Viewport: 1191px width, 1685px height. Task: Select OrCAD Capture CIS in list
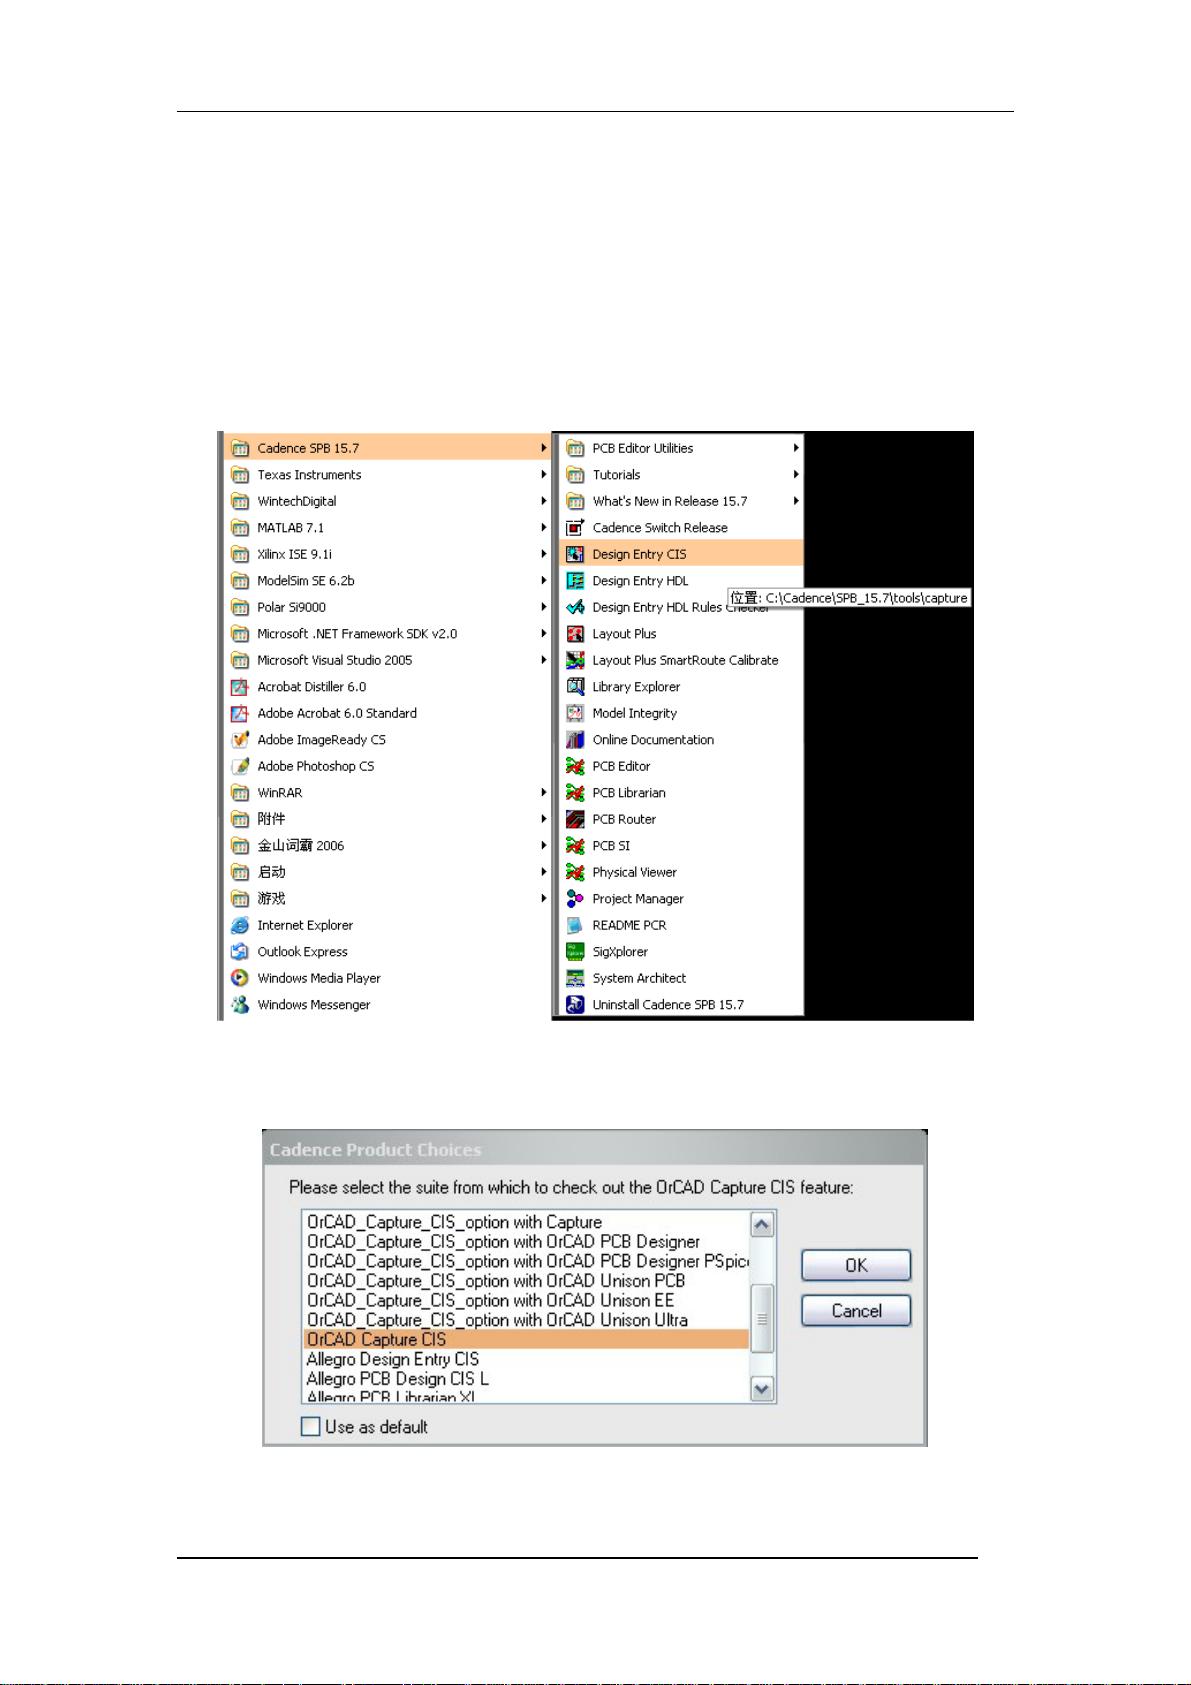click(x=526, y=1339)
